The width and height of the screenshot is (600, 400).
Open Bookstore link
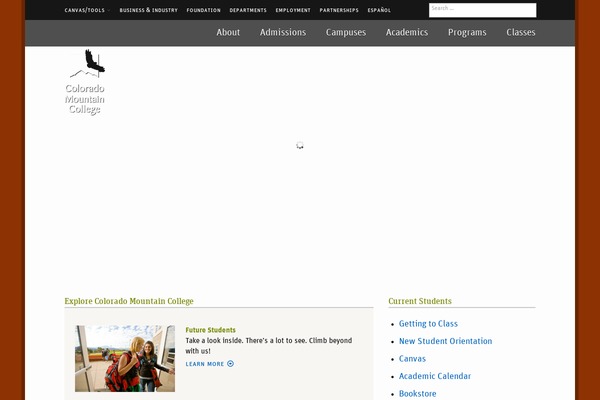tap(417, 394)
